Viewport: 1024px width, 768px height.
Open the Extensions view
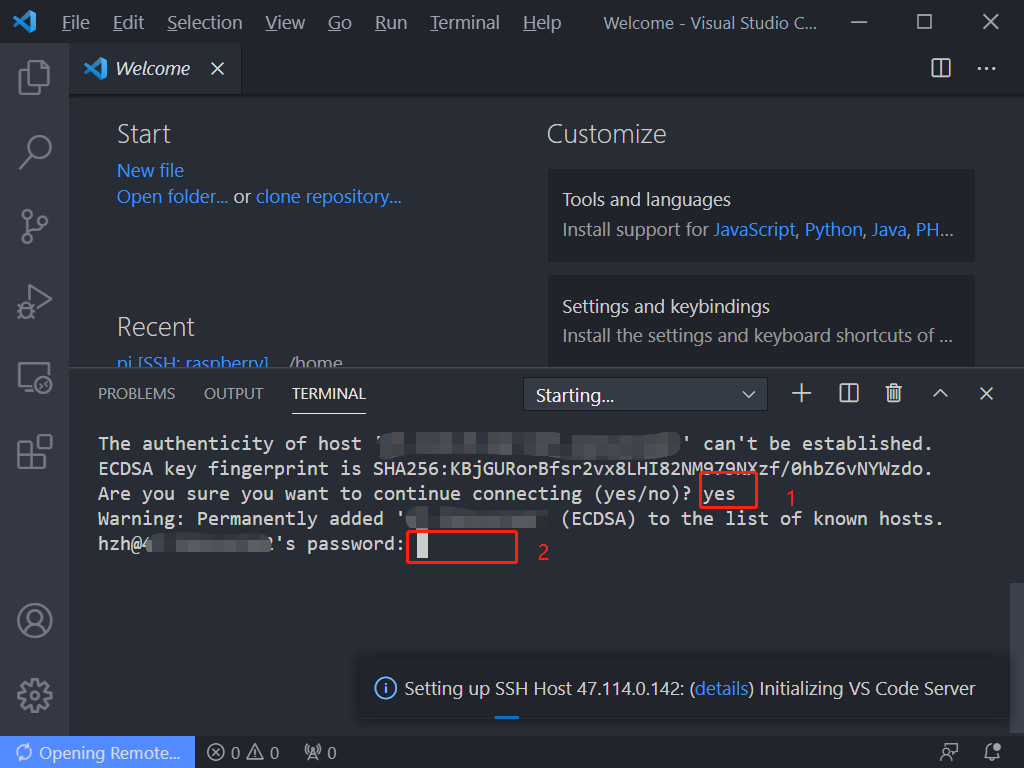[x=34, y=451]
